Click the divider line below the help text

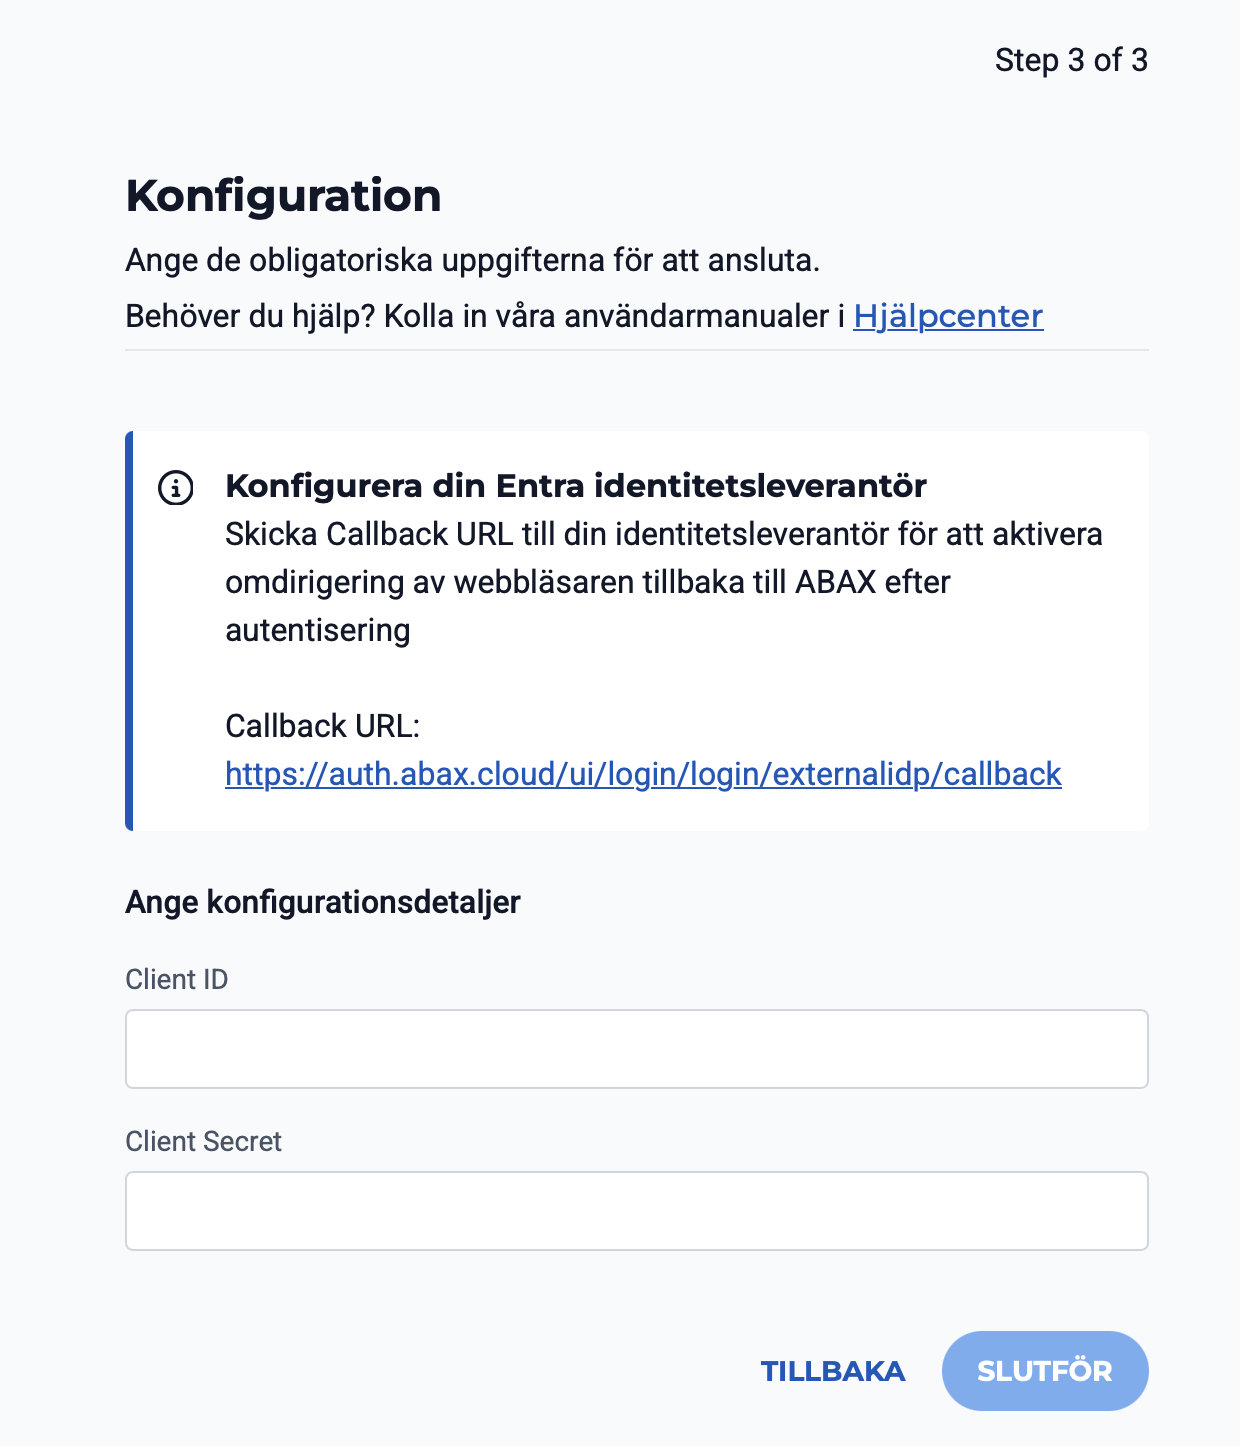pyautogui.click(x=636, y=350)
